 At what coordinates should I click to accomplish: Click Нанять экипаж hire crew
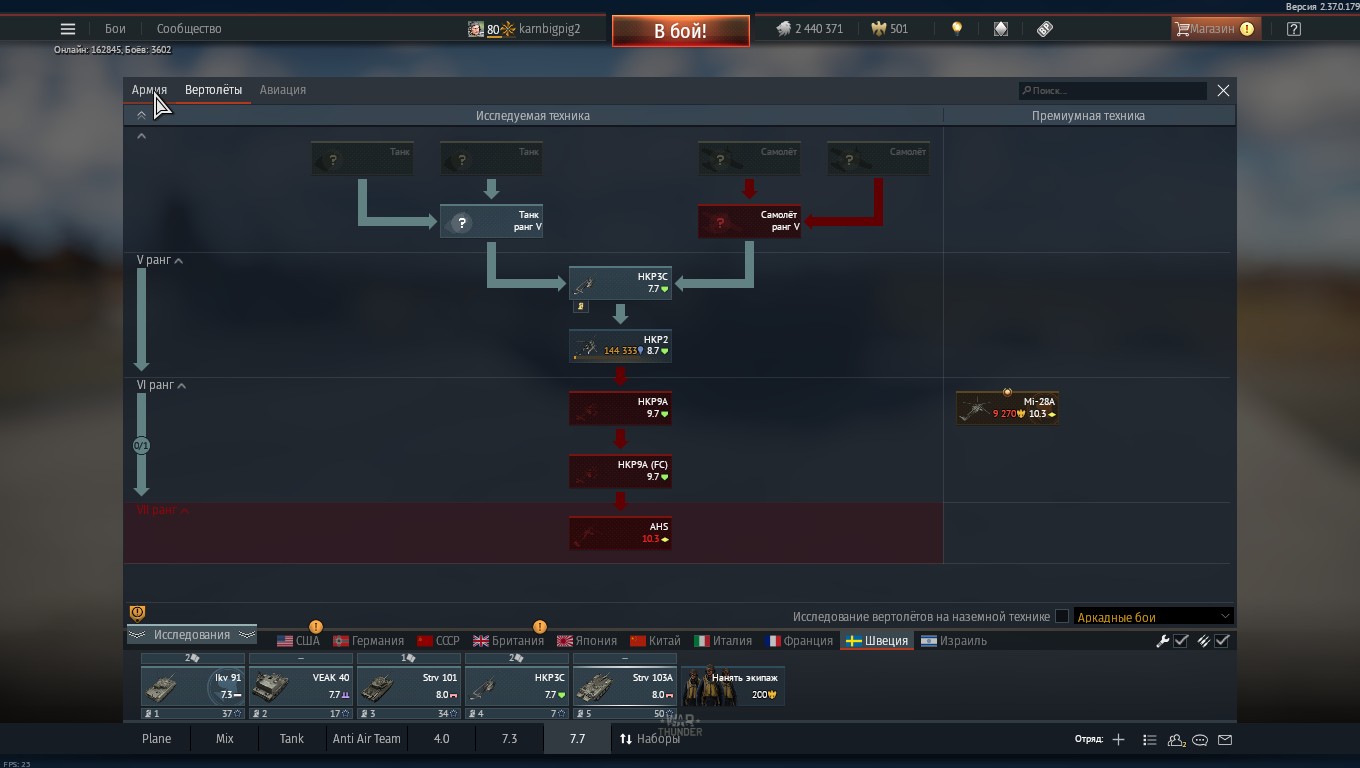733,686
